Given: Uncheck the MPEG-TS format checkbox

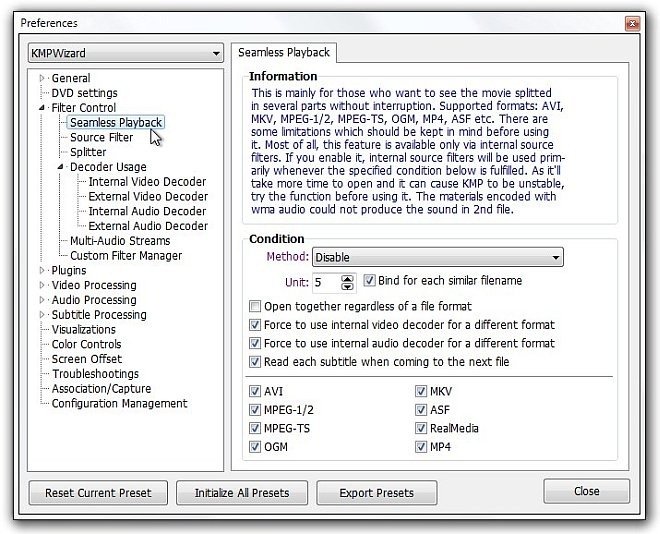Looking at the screenshot, I should coord(255,428).
